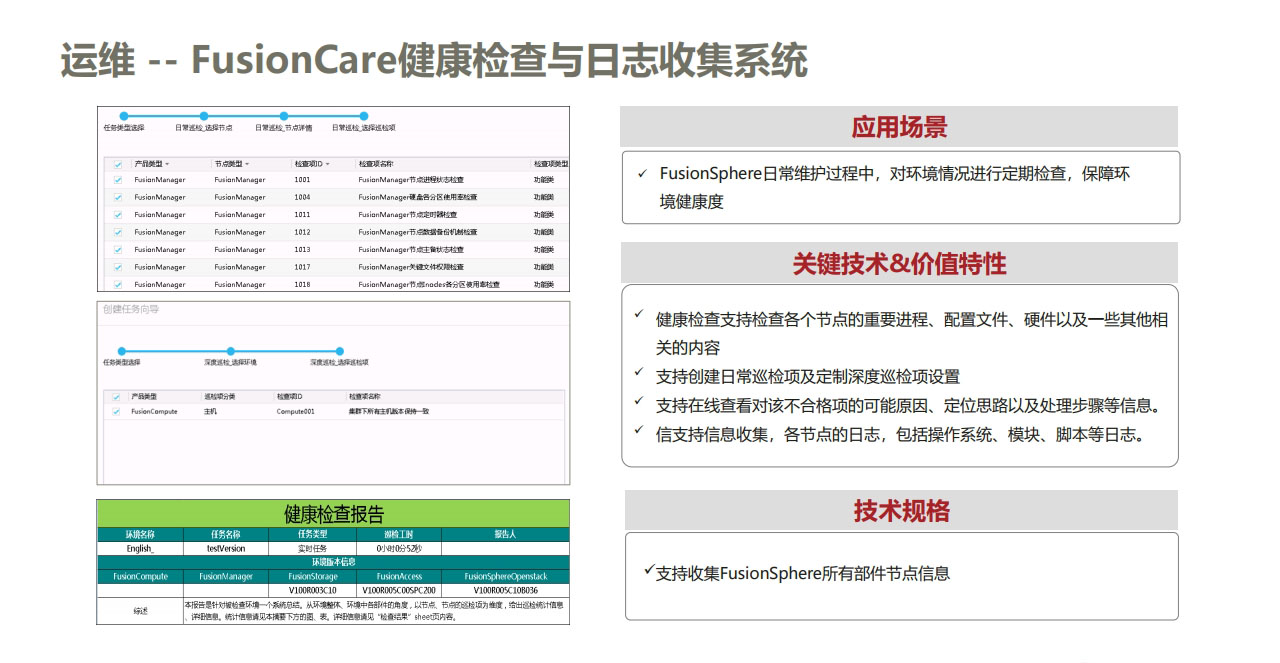This screenshot has height=663, width=1280.
Task: Open the 节点类型 column filter arrow
Action: tap(246, 163)
